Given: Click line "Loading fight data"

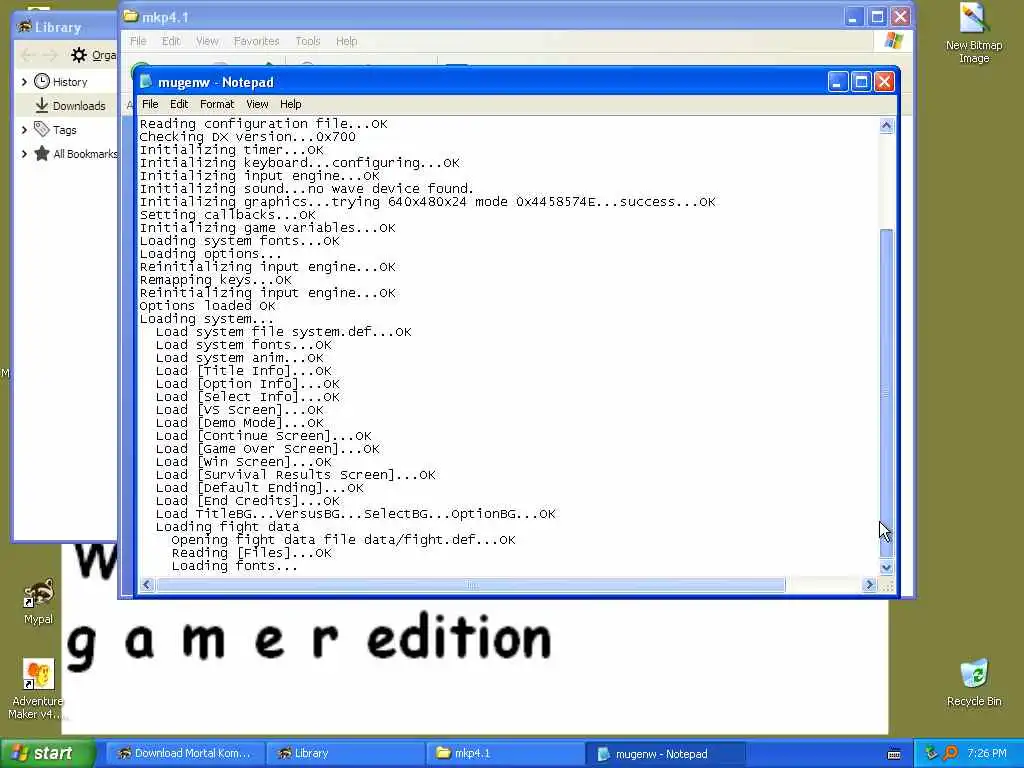Looking at the screenshot, I should tap(227, 526).
